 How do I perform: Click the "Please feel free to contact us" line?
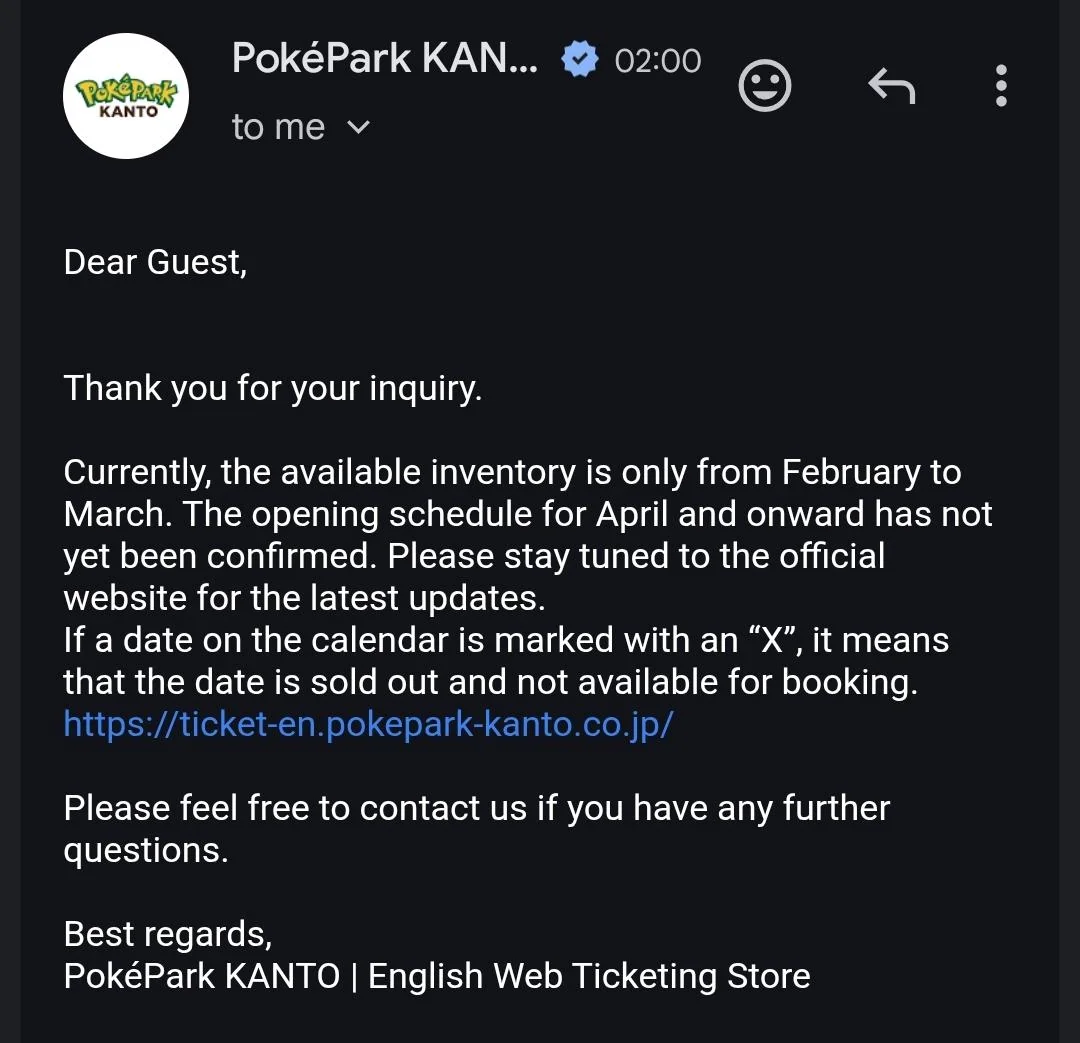click(x=295, y=808)
